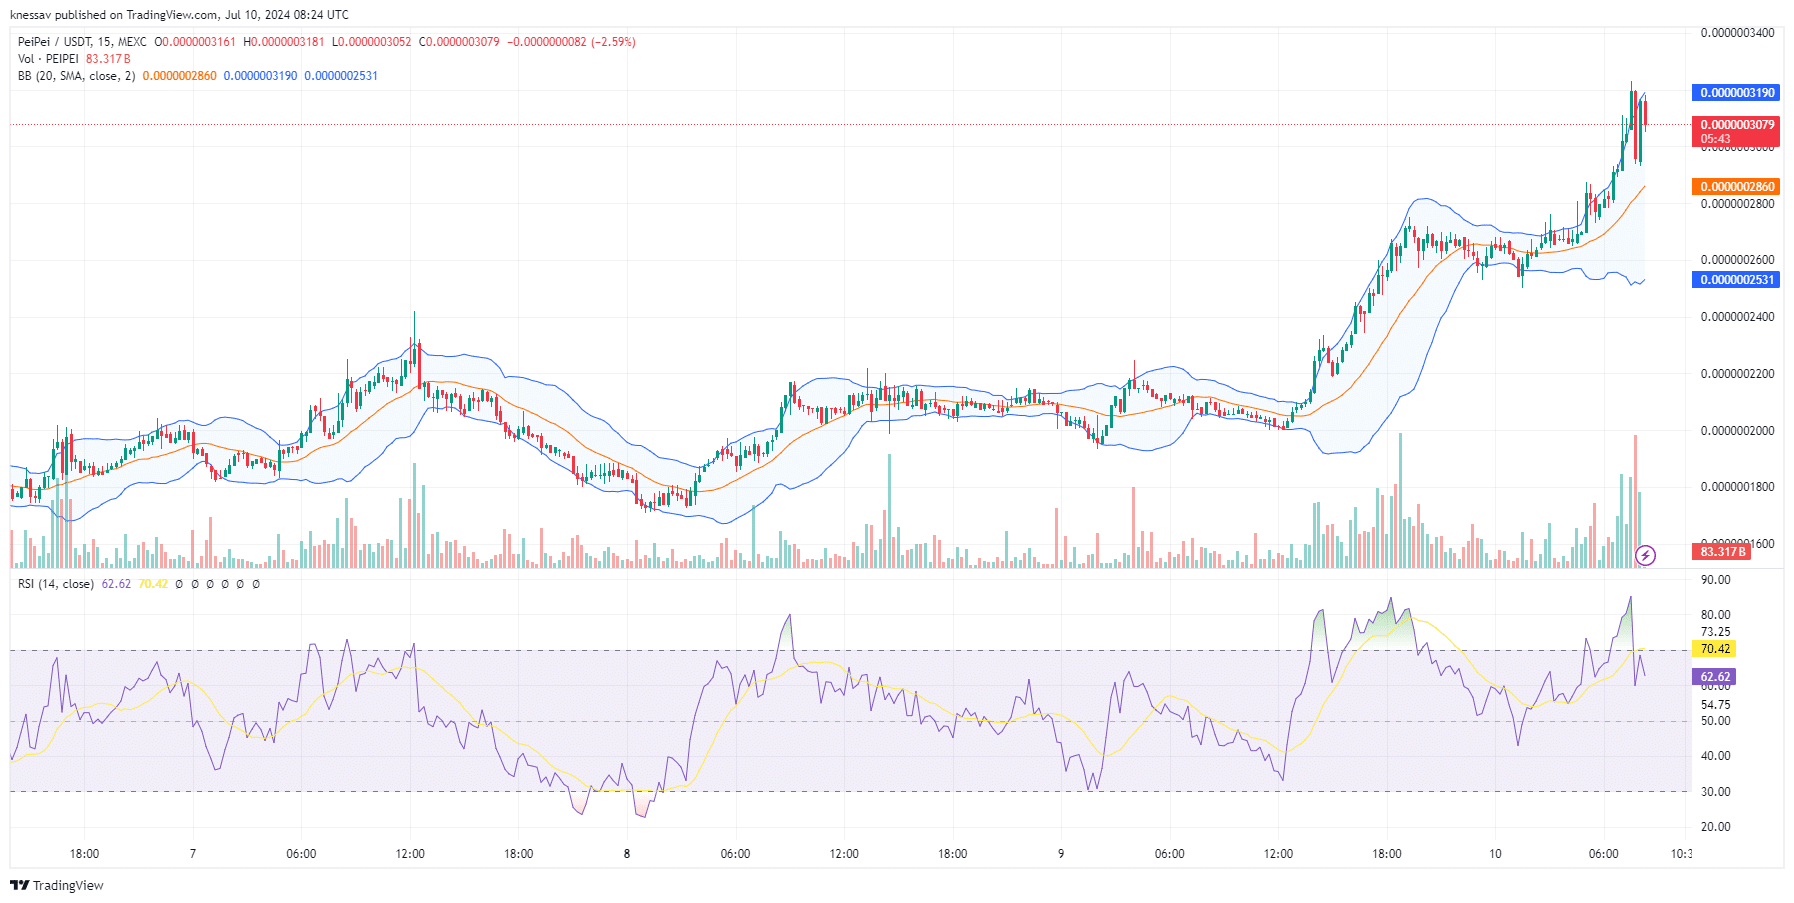
Task: Click lower band value 0.0000002531 in BB legend
Action: pos(341,76)
